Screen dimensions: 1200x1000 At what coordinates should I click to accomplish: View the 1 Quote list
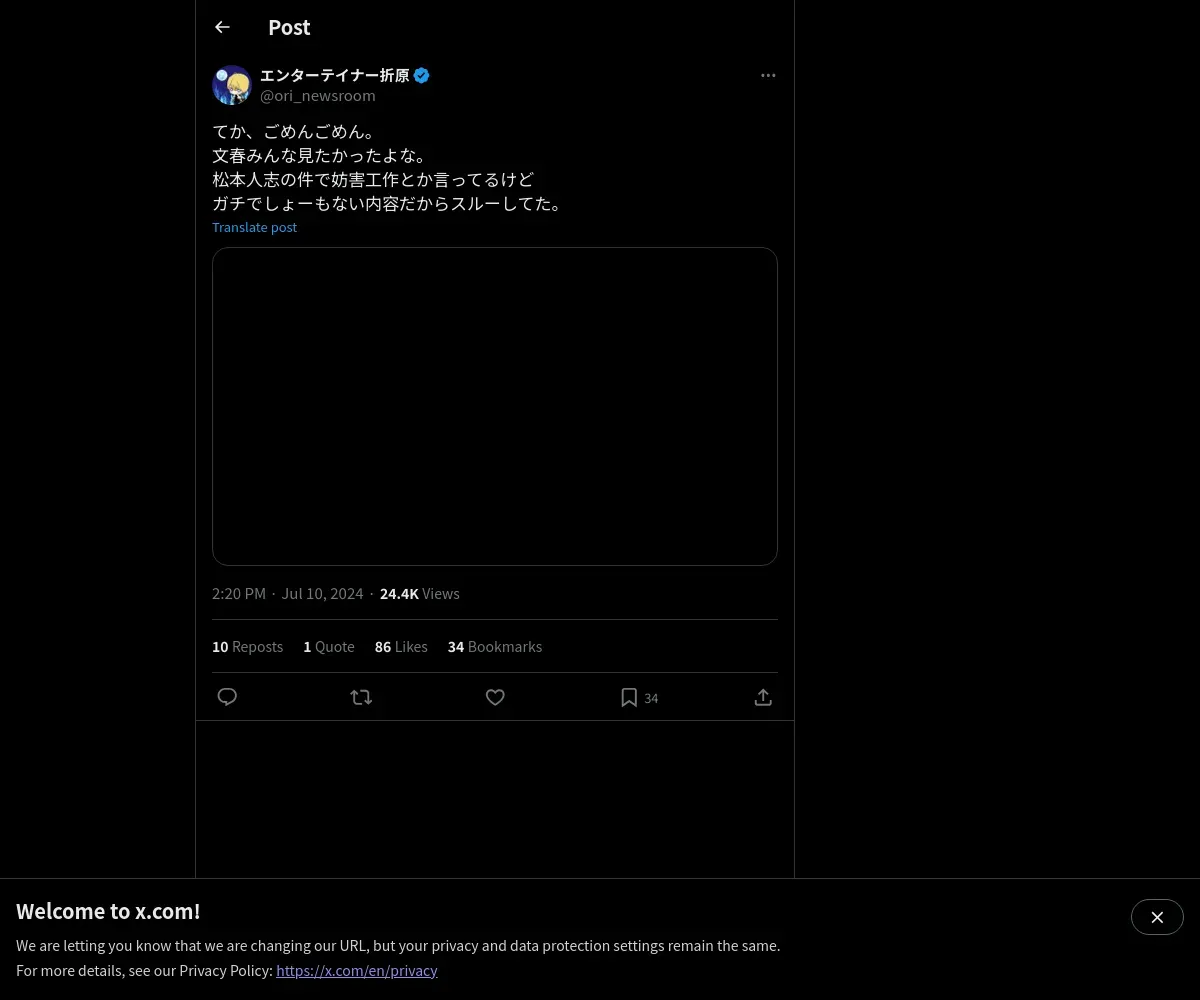click(329, 647)
